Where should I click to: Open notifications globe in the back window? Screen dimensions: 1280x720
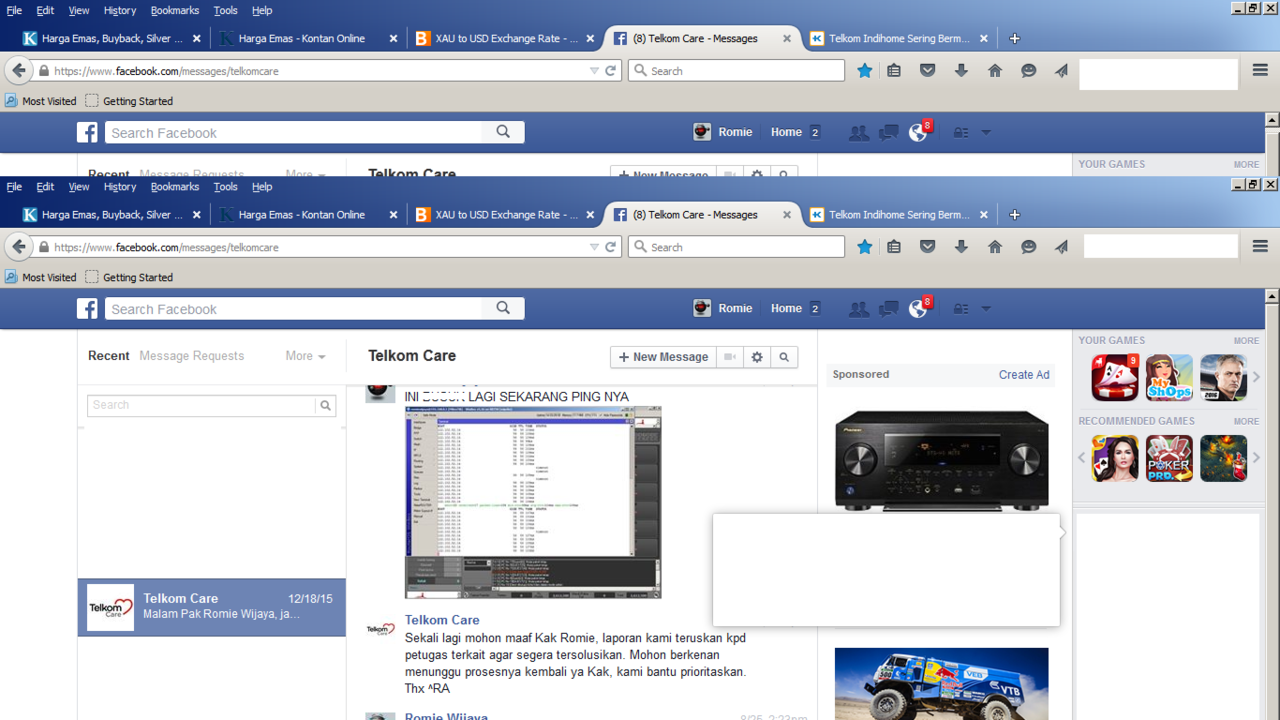pos(917,133)
